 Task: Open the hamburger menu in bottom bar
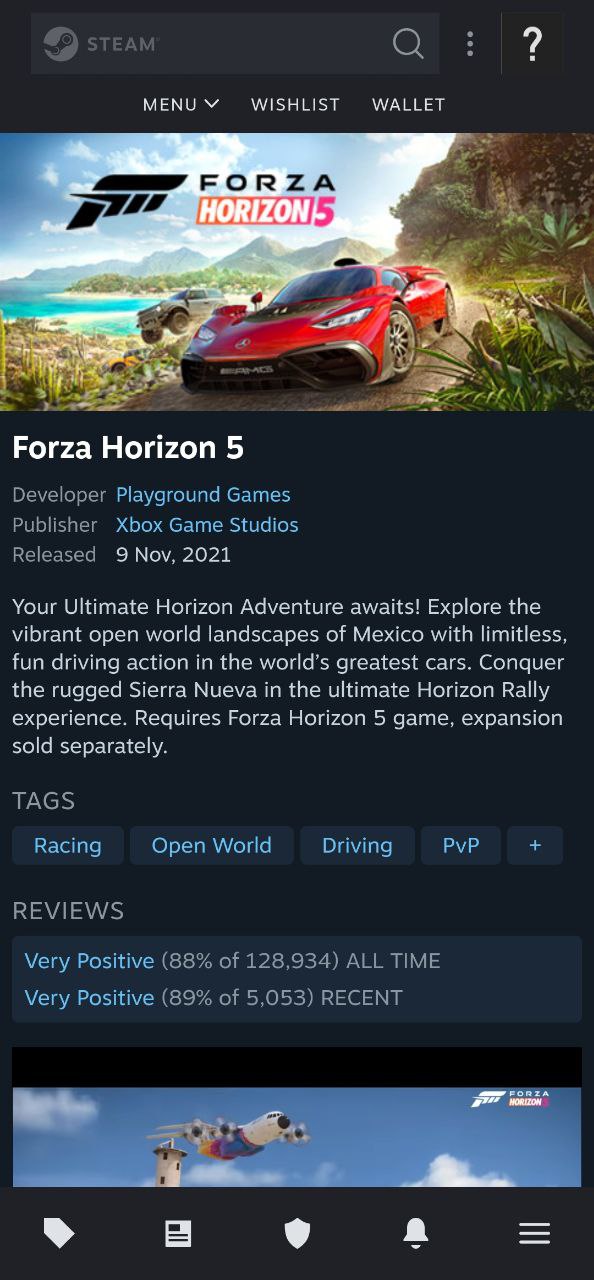pyautogui.click(x=535, y=1234)
